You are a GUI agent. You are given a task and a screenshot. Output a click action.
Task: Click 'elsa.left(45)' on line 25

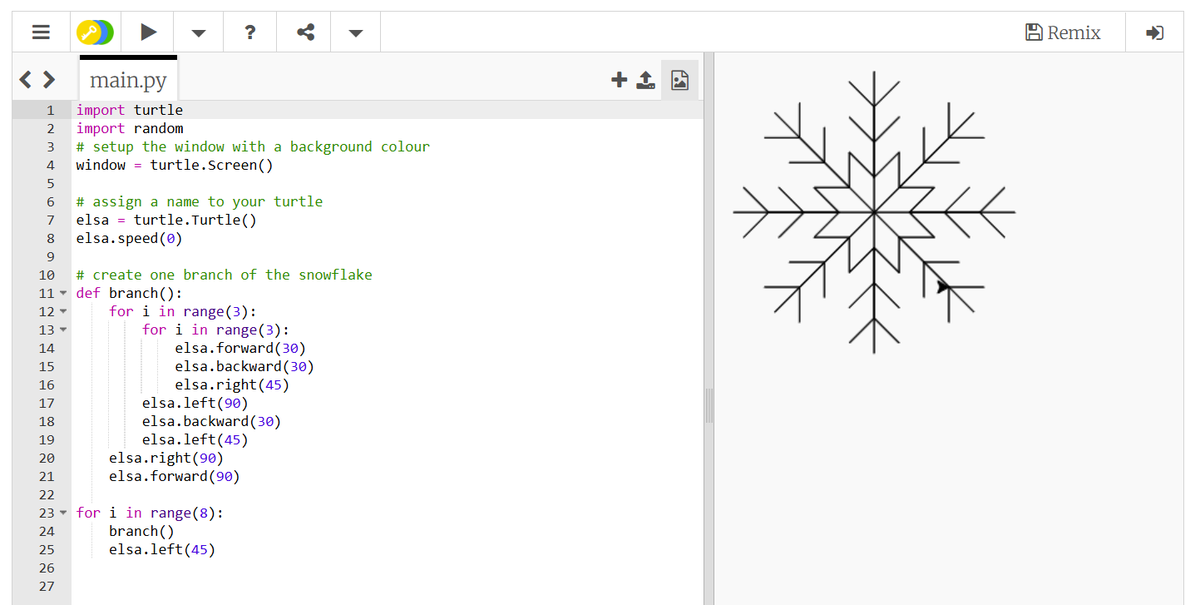162,550
